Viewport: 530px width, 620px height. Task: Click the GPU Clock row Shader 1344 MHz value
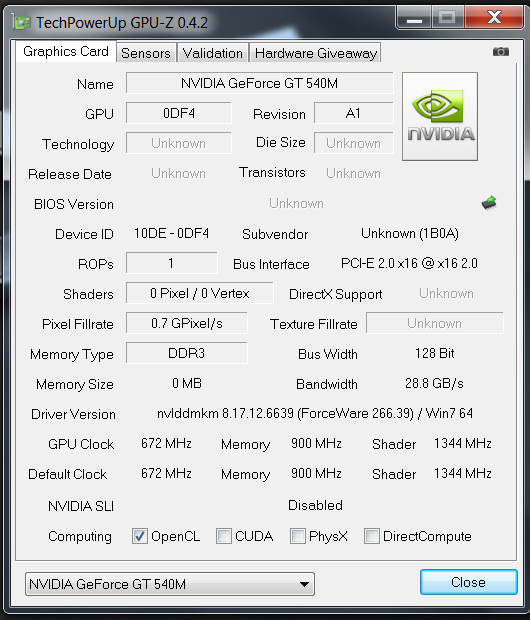[463, 443]
